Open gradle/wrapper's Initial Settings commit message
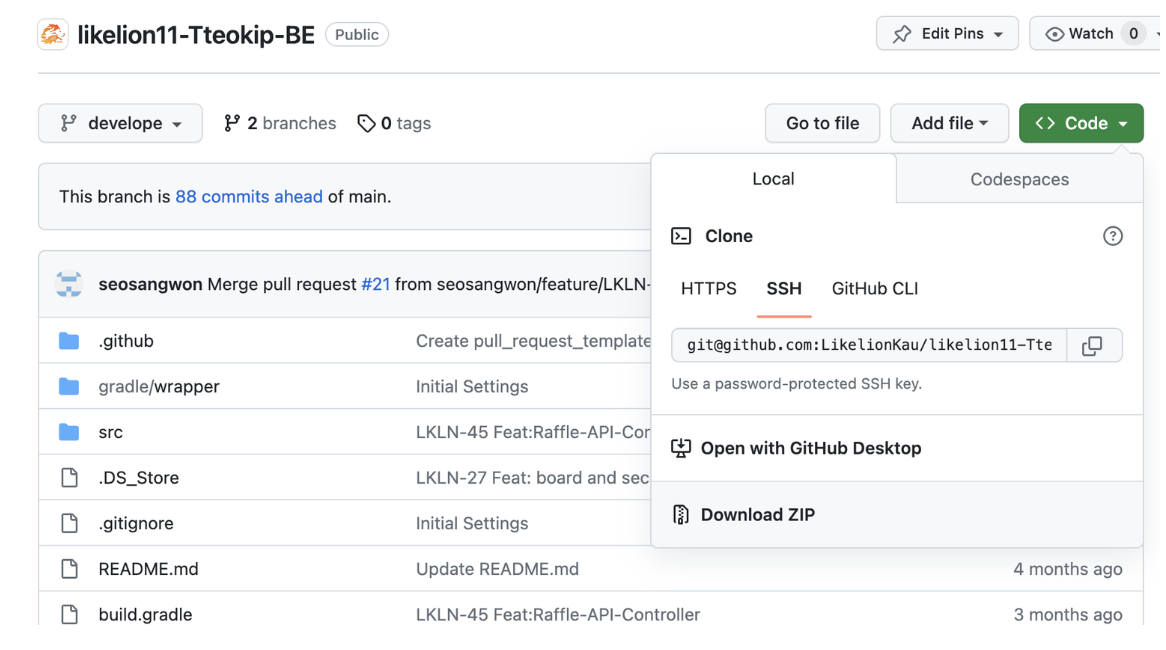 click(471, 387)
